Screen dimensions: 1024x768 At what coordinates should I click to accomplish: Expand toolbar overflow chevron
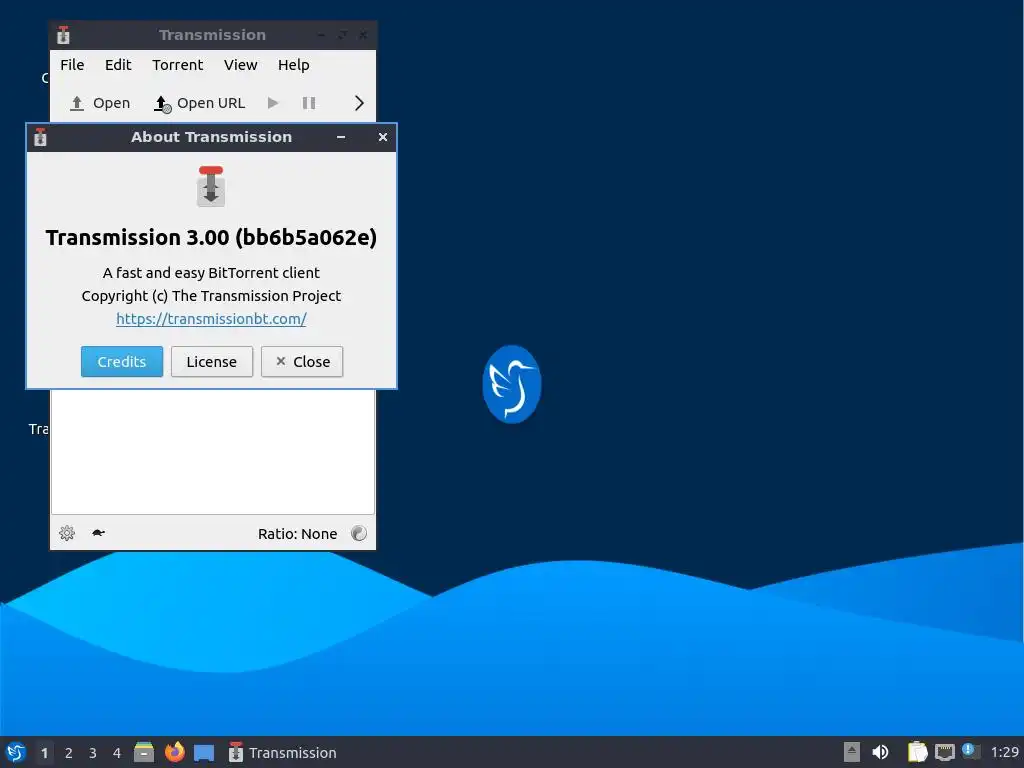pos(359,103)
